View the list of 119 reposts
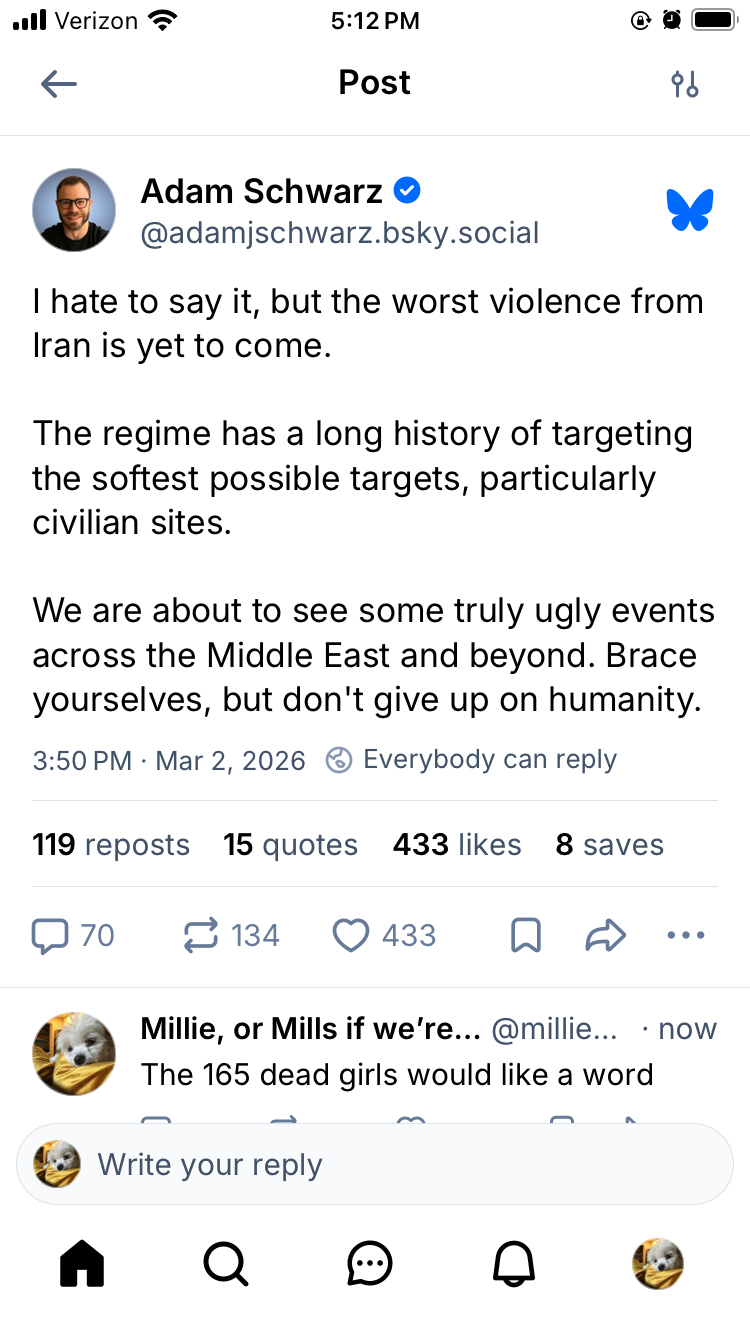The width and height of the screenshot is (750, 1334). coord(111,845)
